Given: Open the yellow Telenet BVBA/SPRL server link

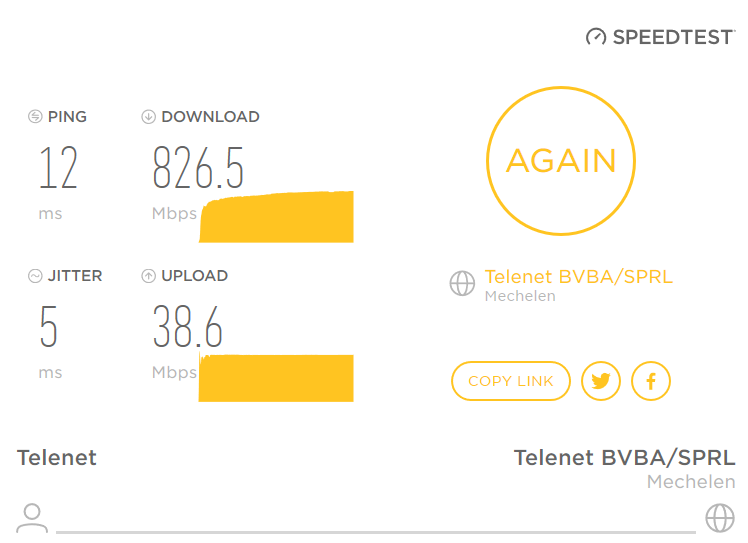Looking at the screenshot, I should coord(578,277).
